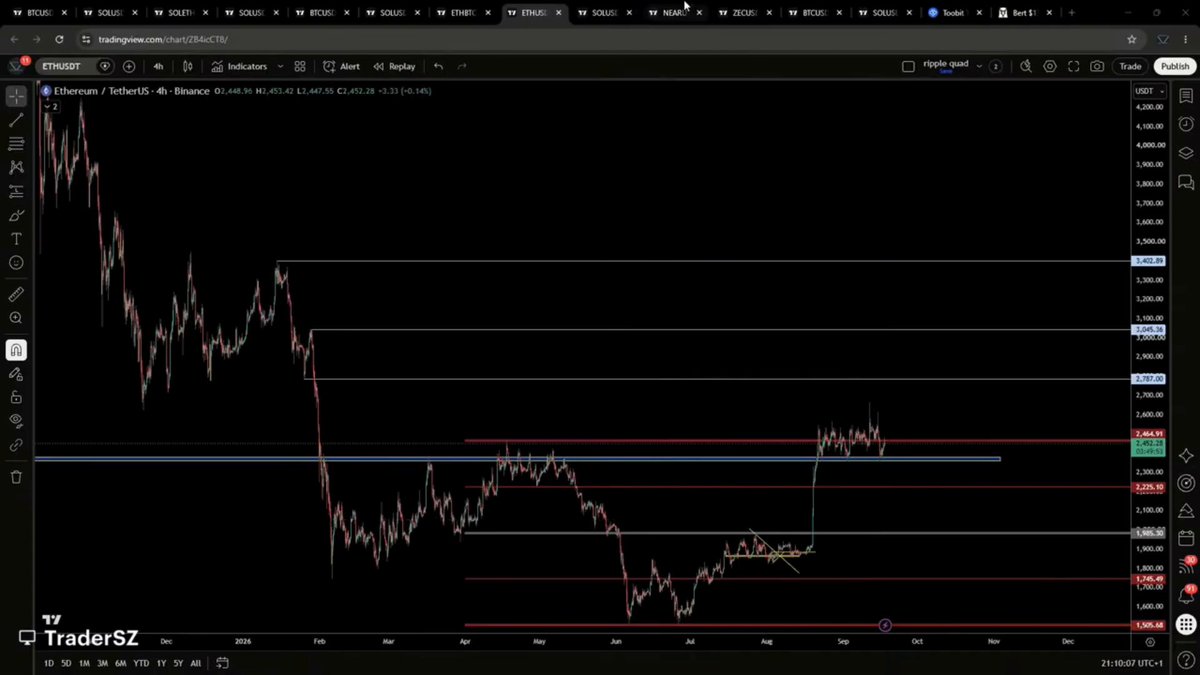Open the Fibonacci retracement tools
The width and height of the screenshot is (1200, 675).
coord(16,144)
